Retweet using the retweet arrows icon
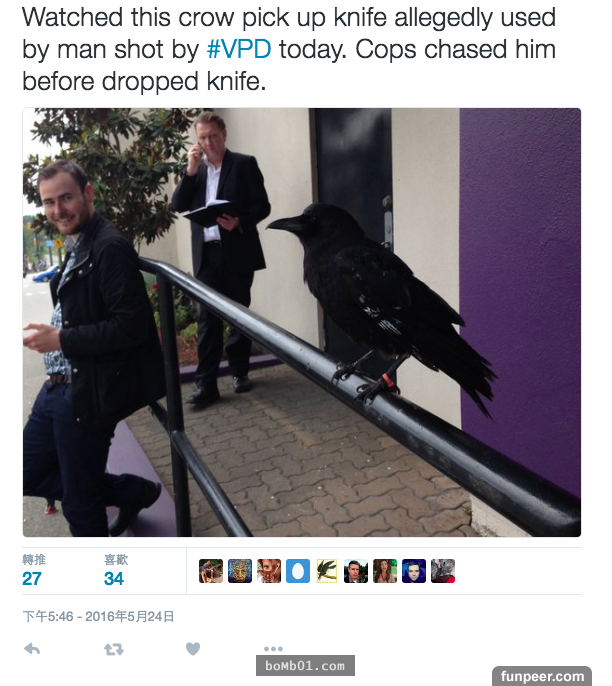This screenshot has height=686, width=612. [114, 649]
